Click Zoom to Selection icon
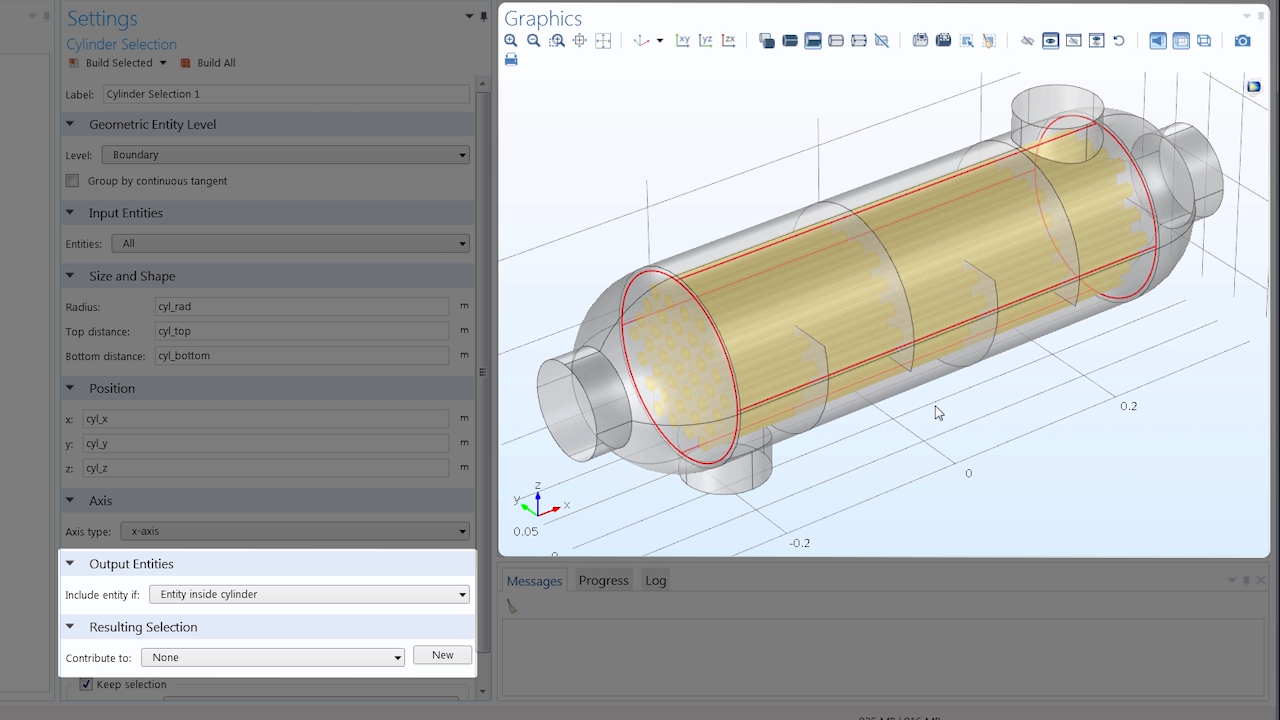 tap(580, 41)
